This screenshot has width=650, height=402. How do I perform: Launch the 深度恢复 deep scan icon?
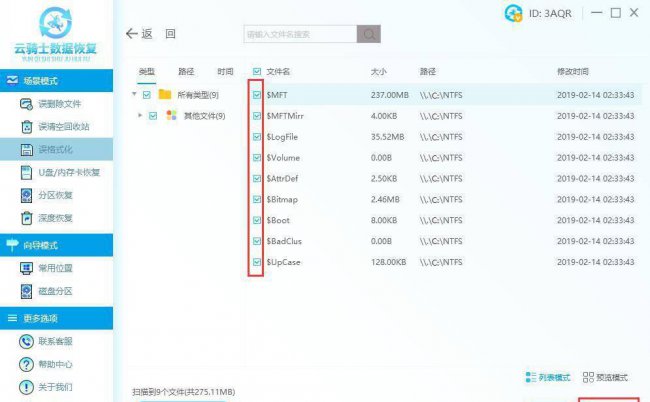(27, 218)
